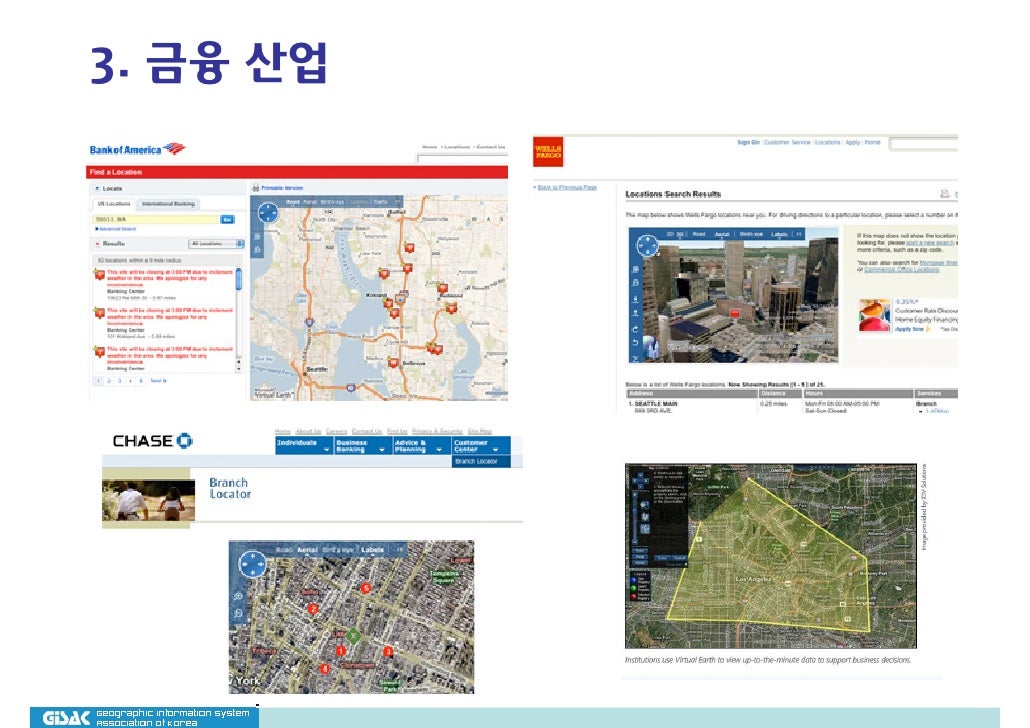Screen dimensions: 1030x728
Task: Click the zoom-in icon on Bank of America map
Action: pos(257,236)
